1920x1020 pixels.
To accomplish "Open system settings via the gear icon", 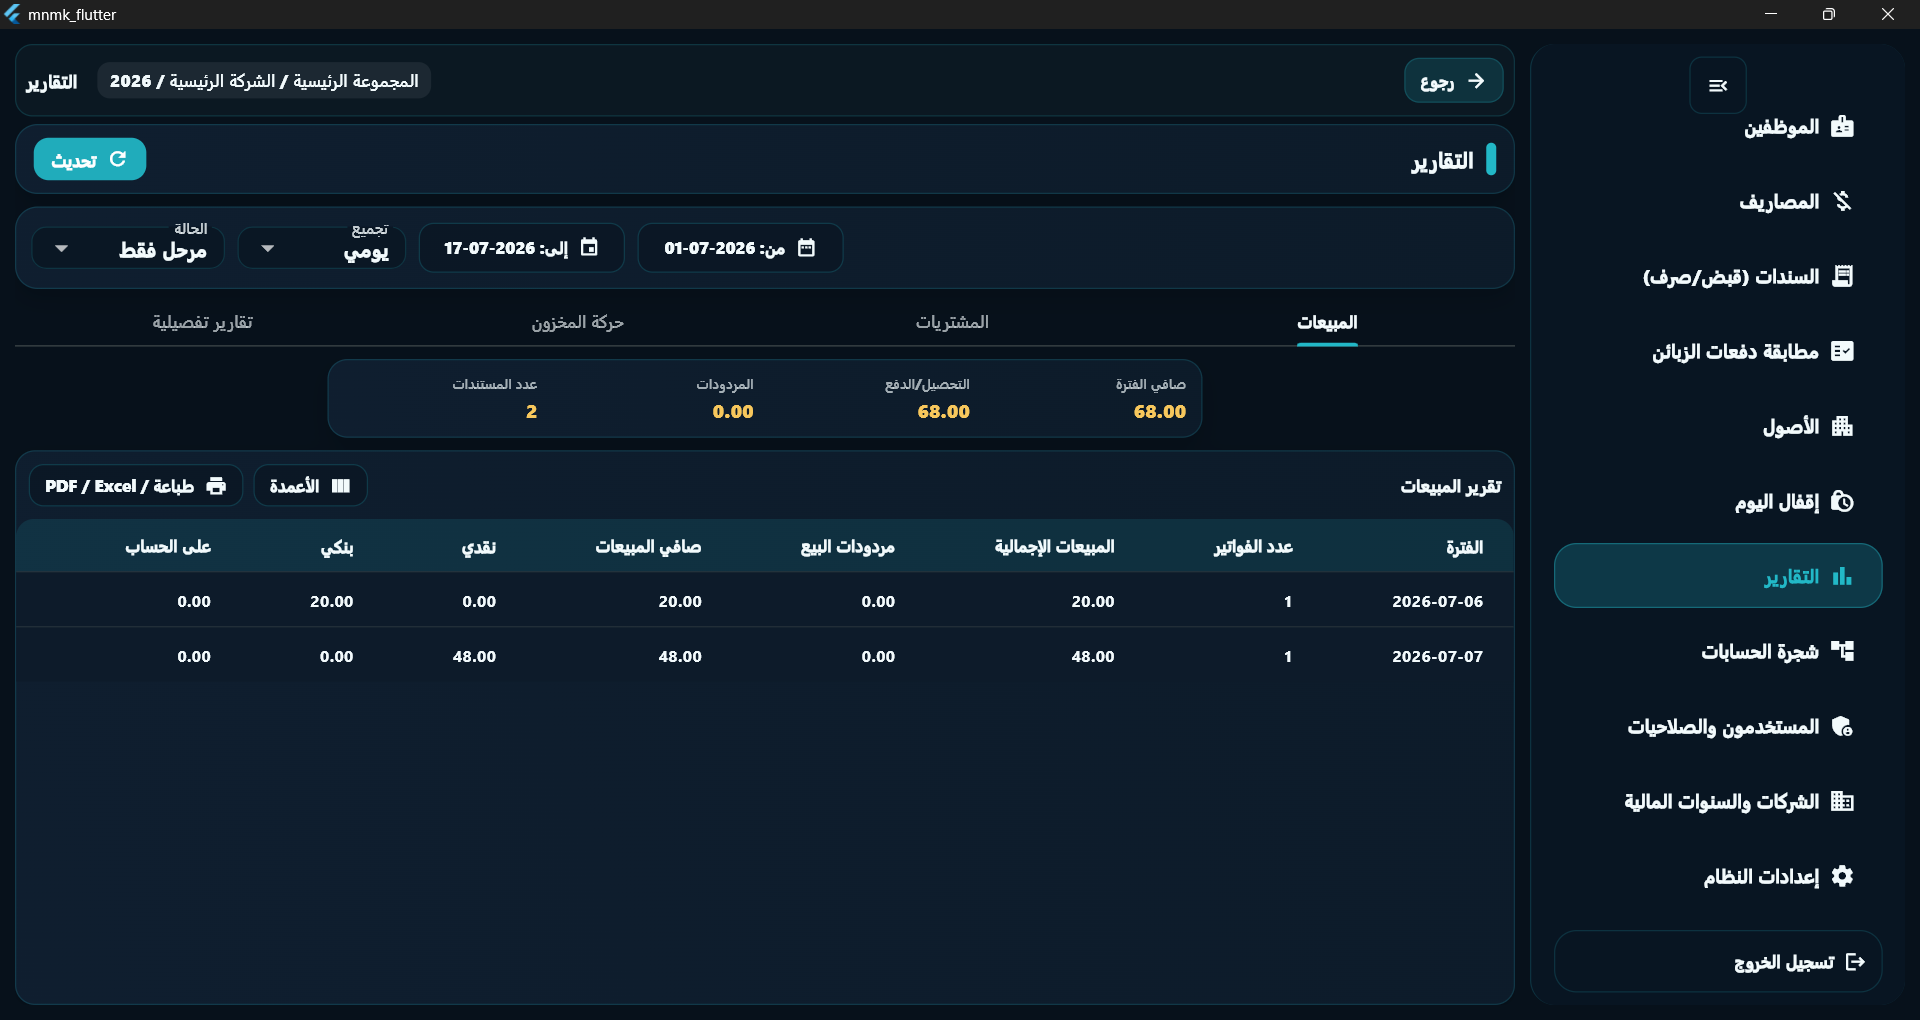I will [x=1842, y=877].
